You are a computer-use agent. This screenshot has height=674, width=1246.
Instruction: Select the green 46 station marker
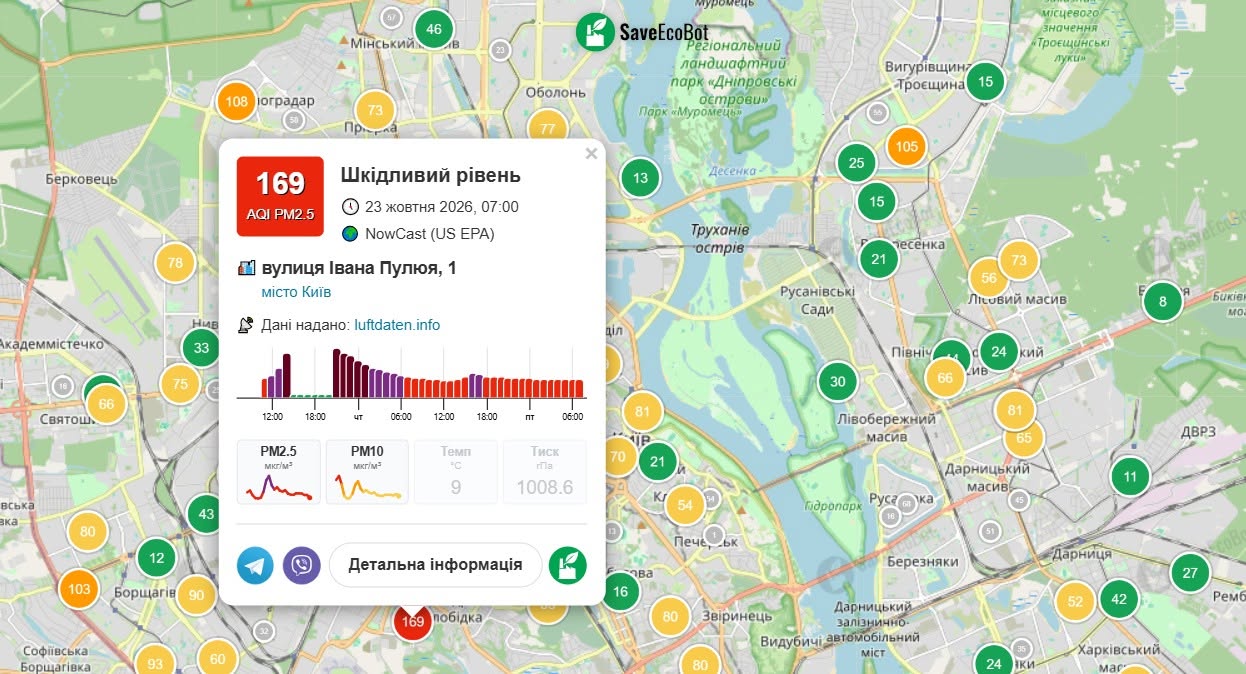[x=434, y=29]
